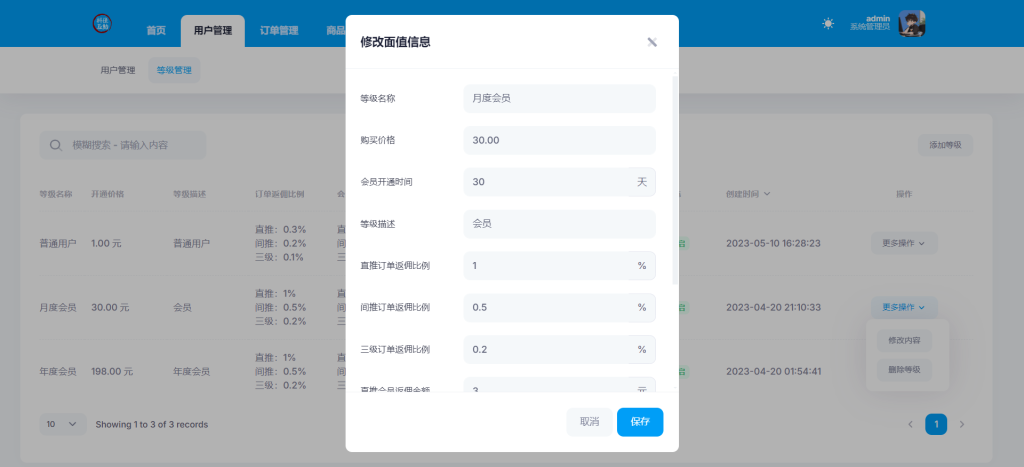
Task: Open the admin avatar menu
Action: click(912, 24)
